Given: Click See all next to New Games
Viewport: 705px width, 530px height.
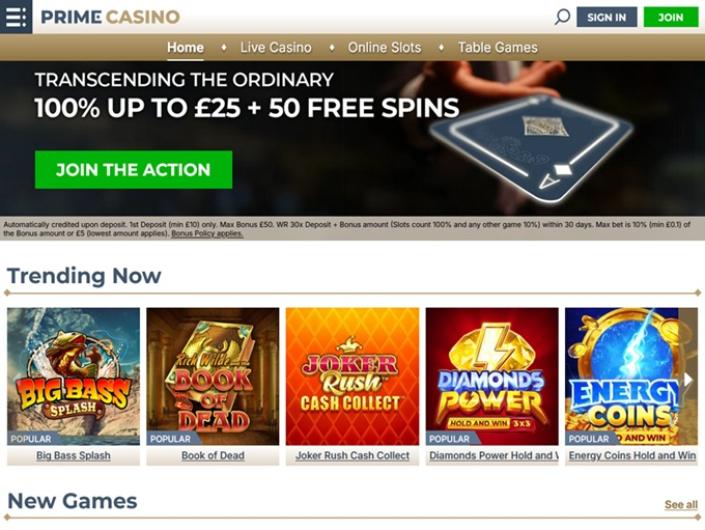Looking at the screenshot, I should click(x=681, y=504).
